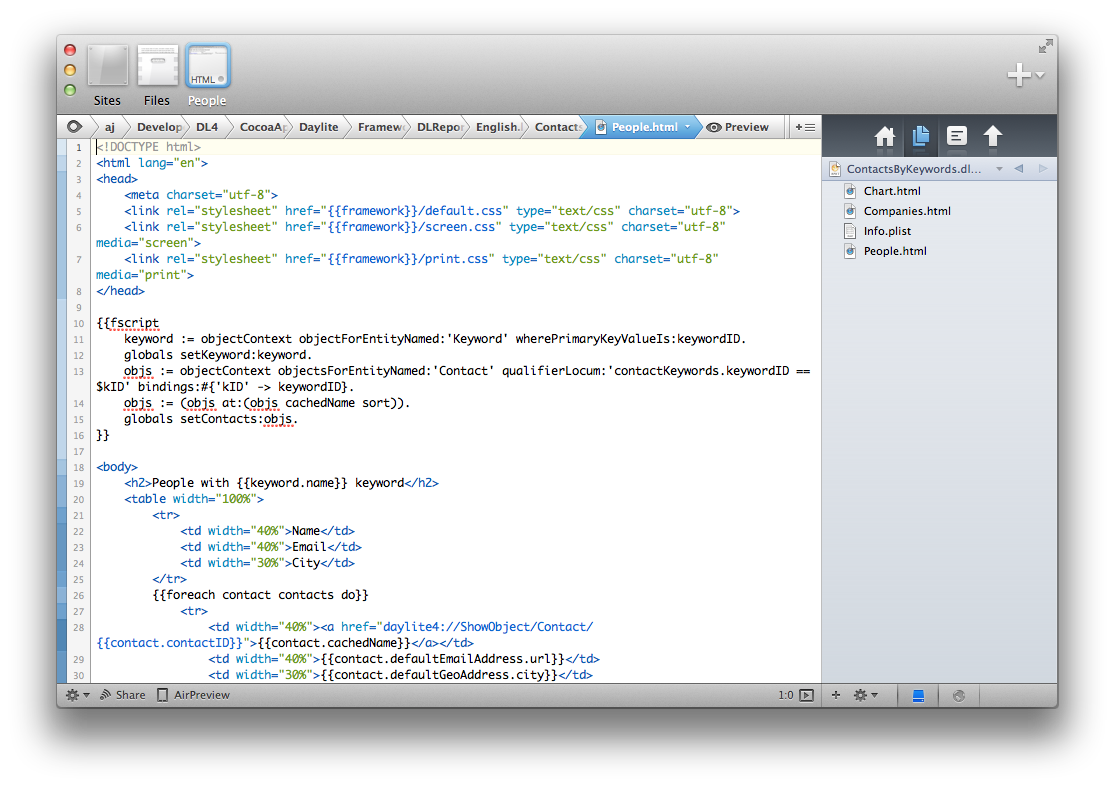Image resolution: width=1114 pixels, height=786 pixels.
Task: Click the sidebar back arrow
Action: pos(1019,168)
